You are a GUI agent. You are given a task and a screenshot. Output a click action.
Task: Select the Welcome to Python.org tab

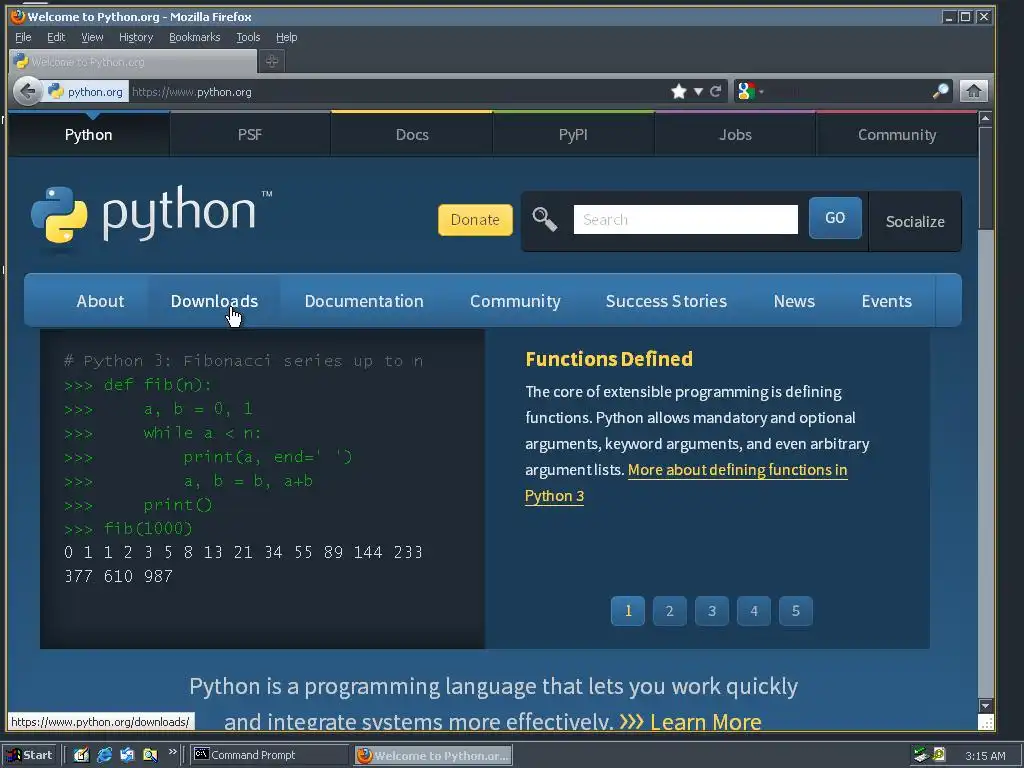click(x=133, y=61)
